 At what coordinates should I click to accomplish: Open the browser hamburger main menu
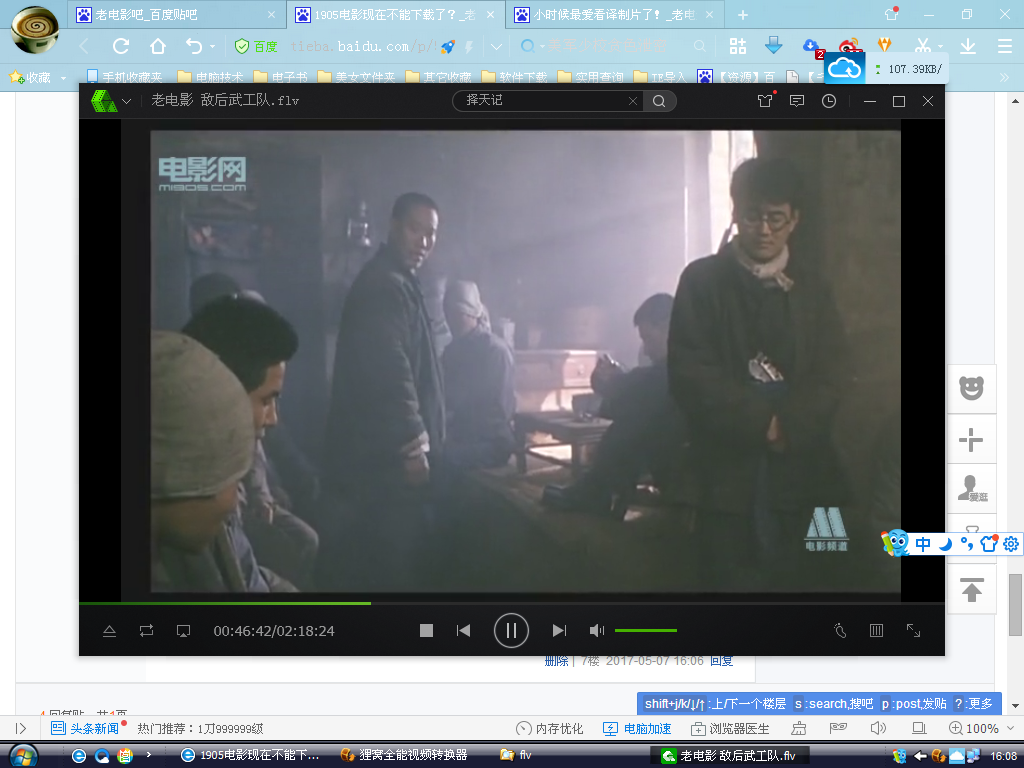[1005, 46]
